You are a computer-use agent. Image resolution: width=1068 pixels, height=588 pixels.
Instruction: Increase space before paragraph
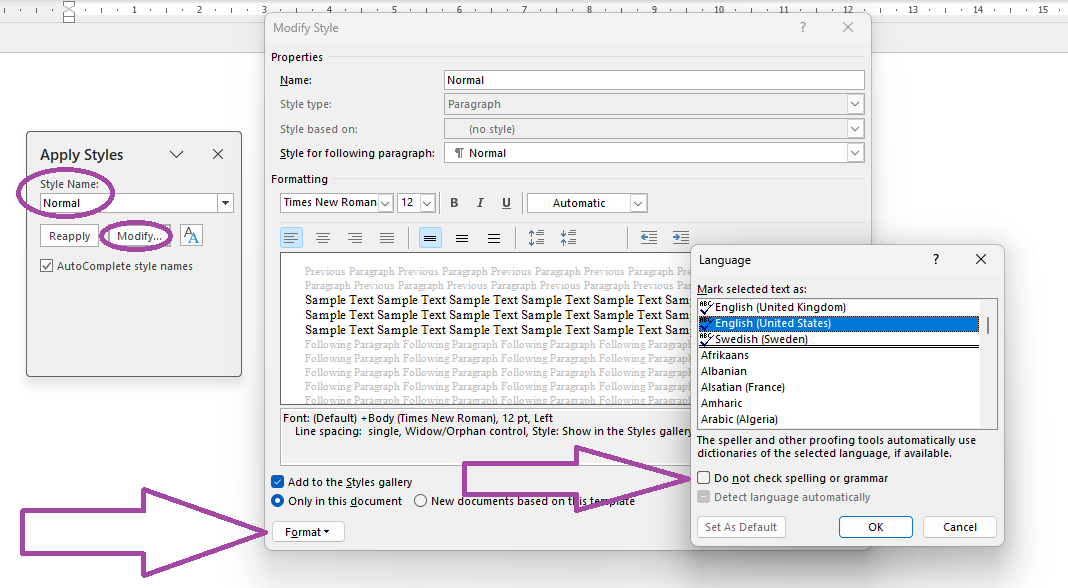coord(536,237)
